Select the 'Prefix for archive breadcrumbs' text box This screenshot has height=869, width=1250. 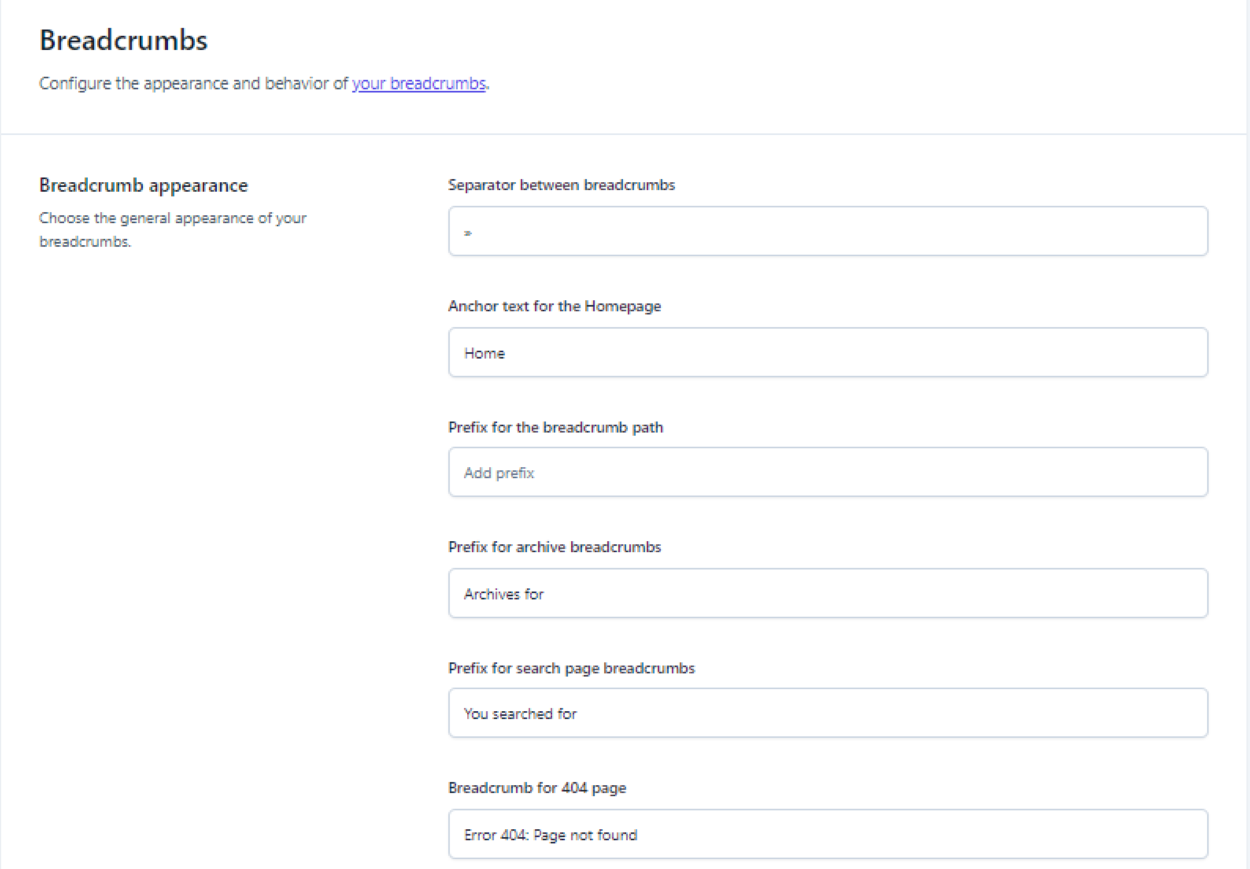point(827,594)
